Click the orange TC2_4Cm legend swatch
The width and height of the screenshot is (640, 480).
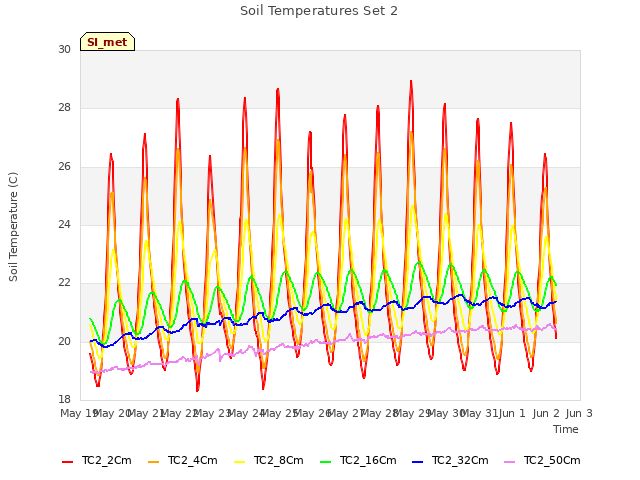[153, 462]
